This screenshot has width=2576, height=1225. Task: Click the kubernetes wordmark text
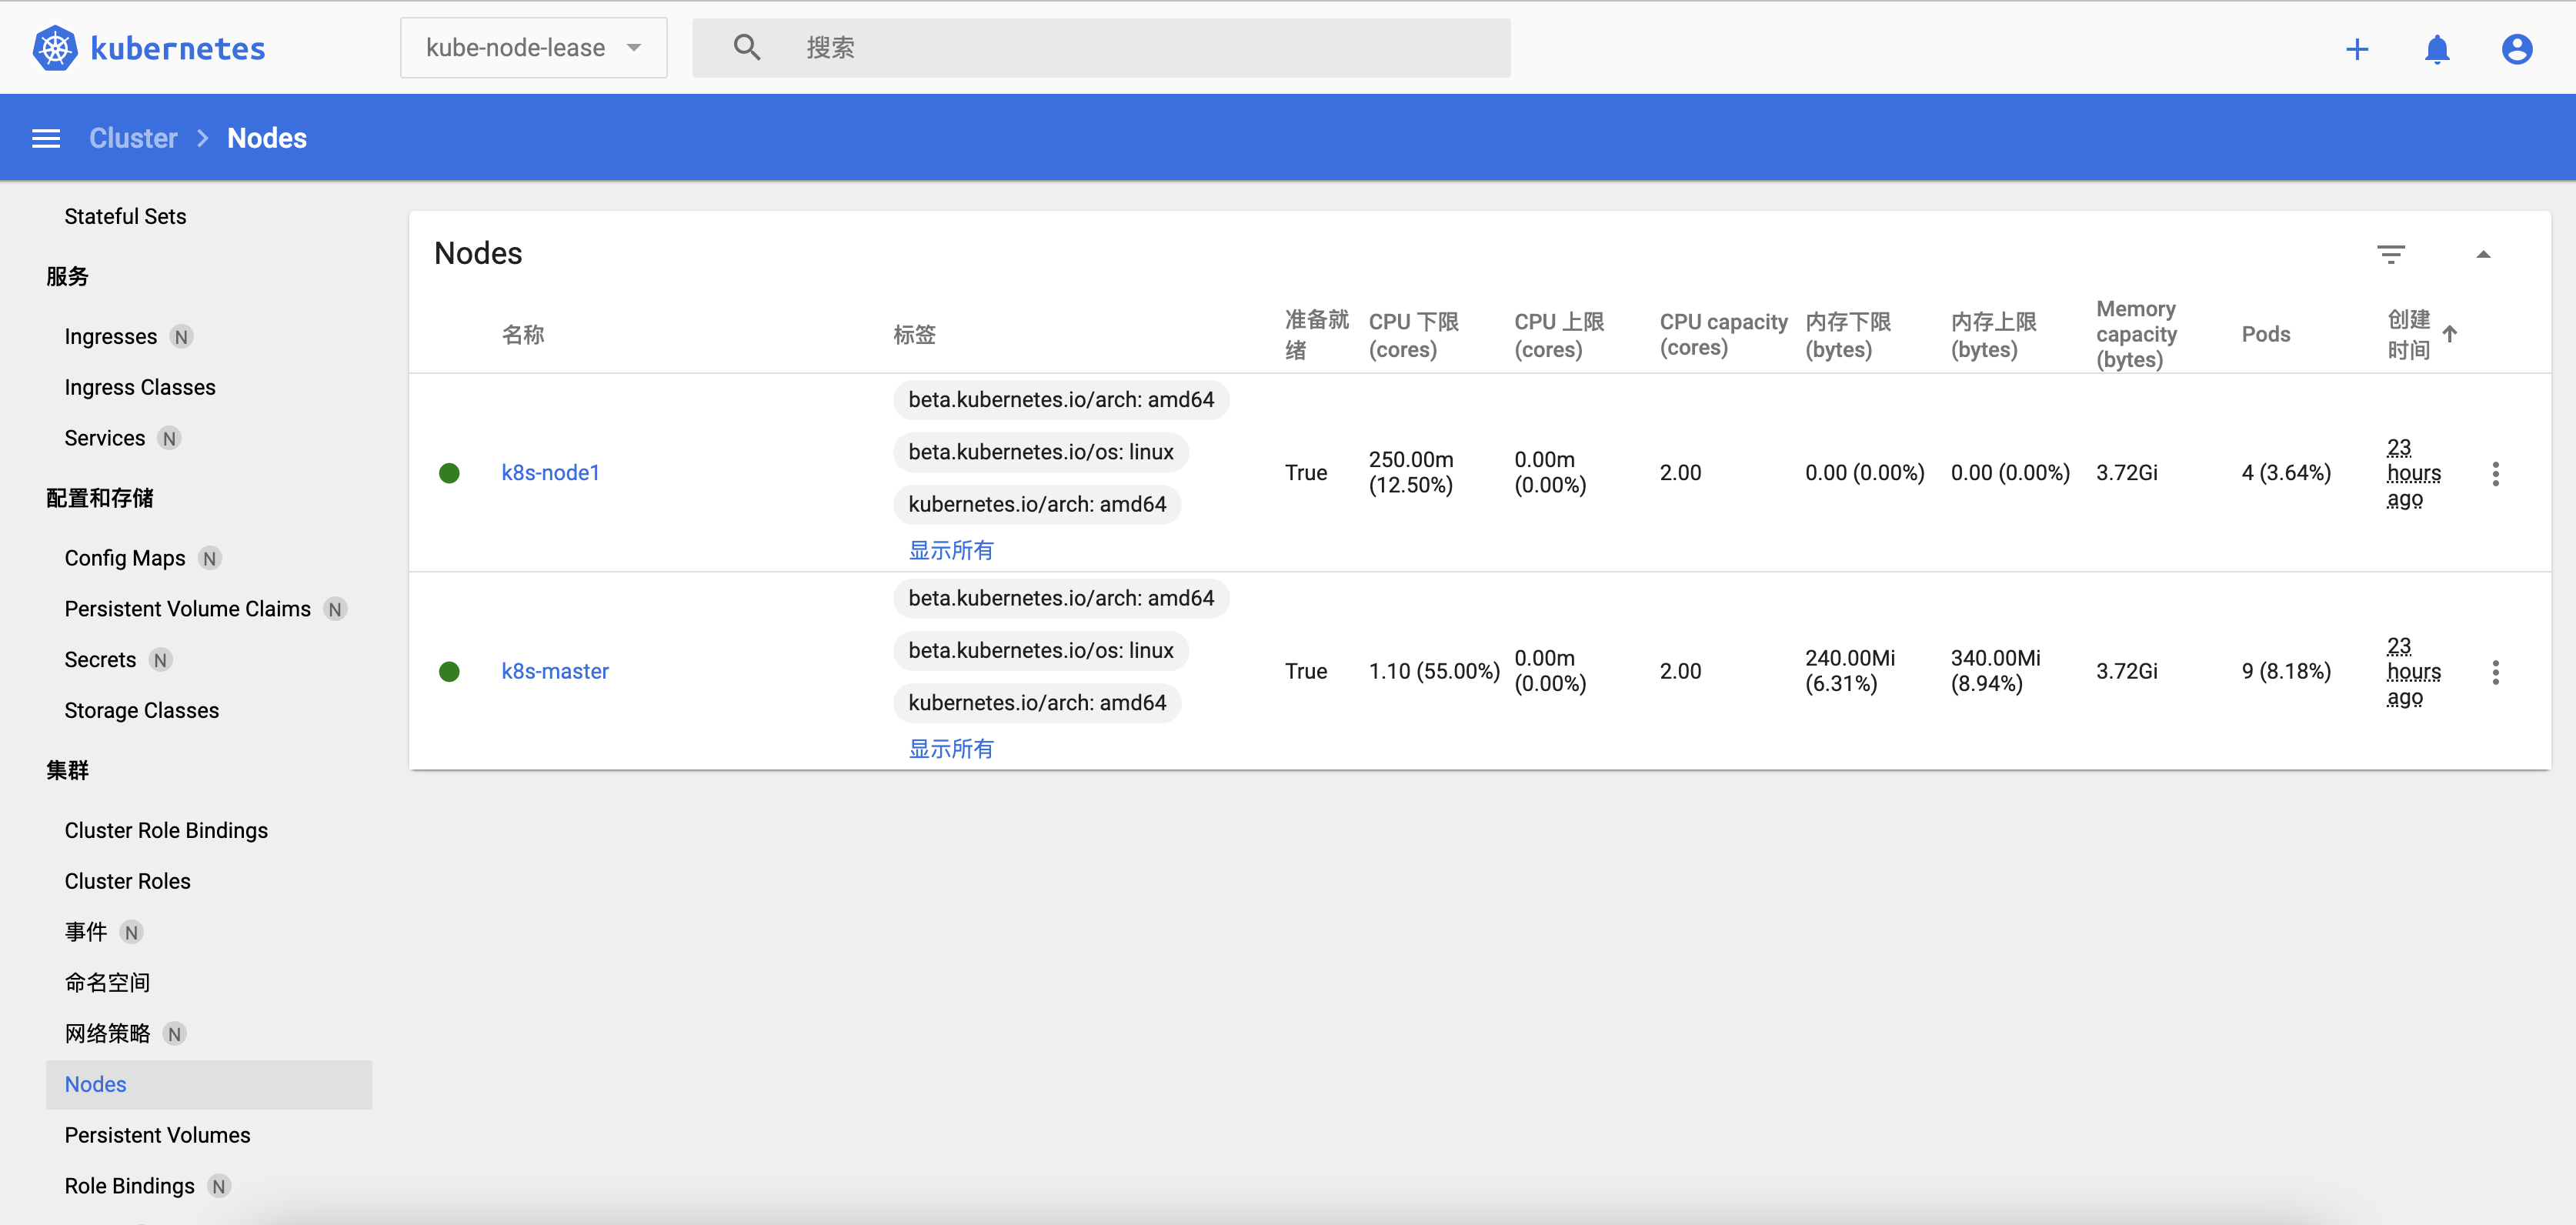177,48
